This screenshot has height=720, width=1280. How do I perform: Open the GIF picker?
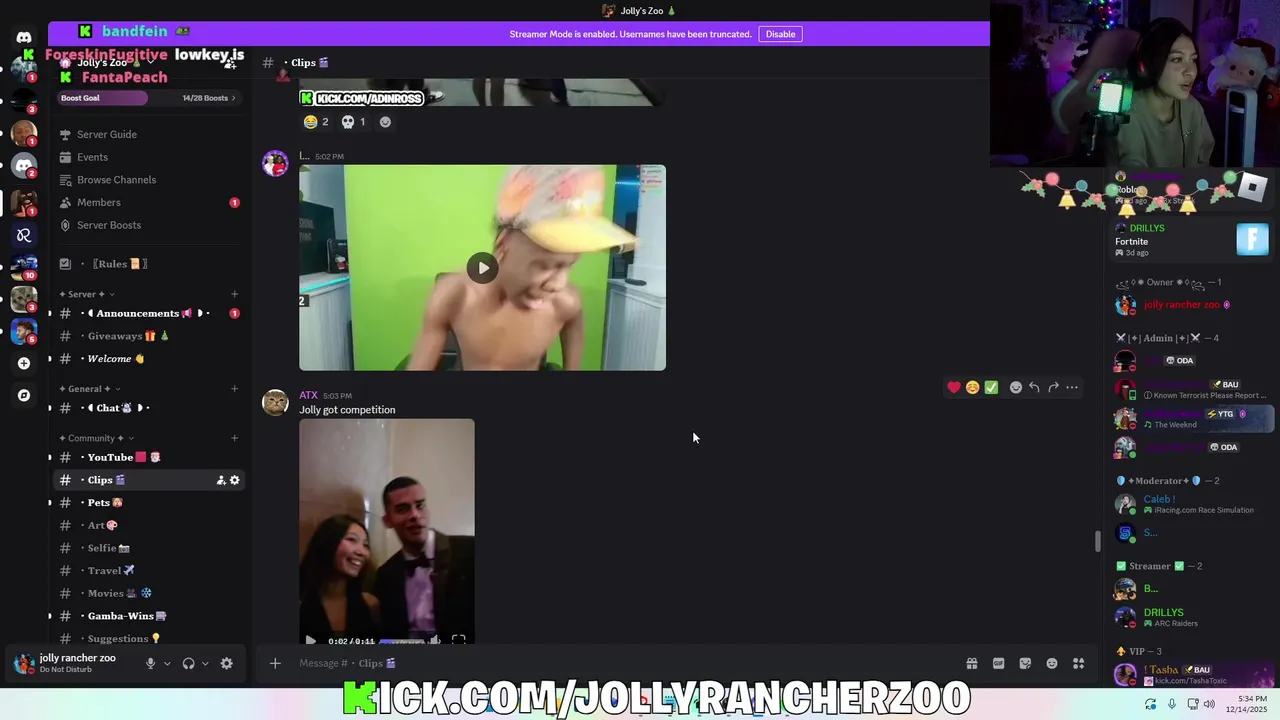(x=998, y=663)
